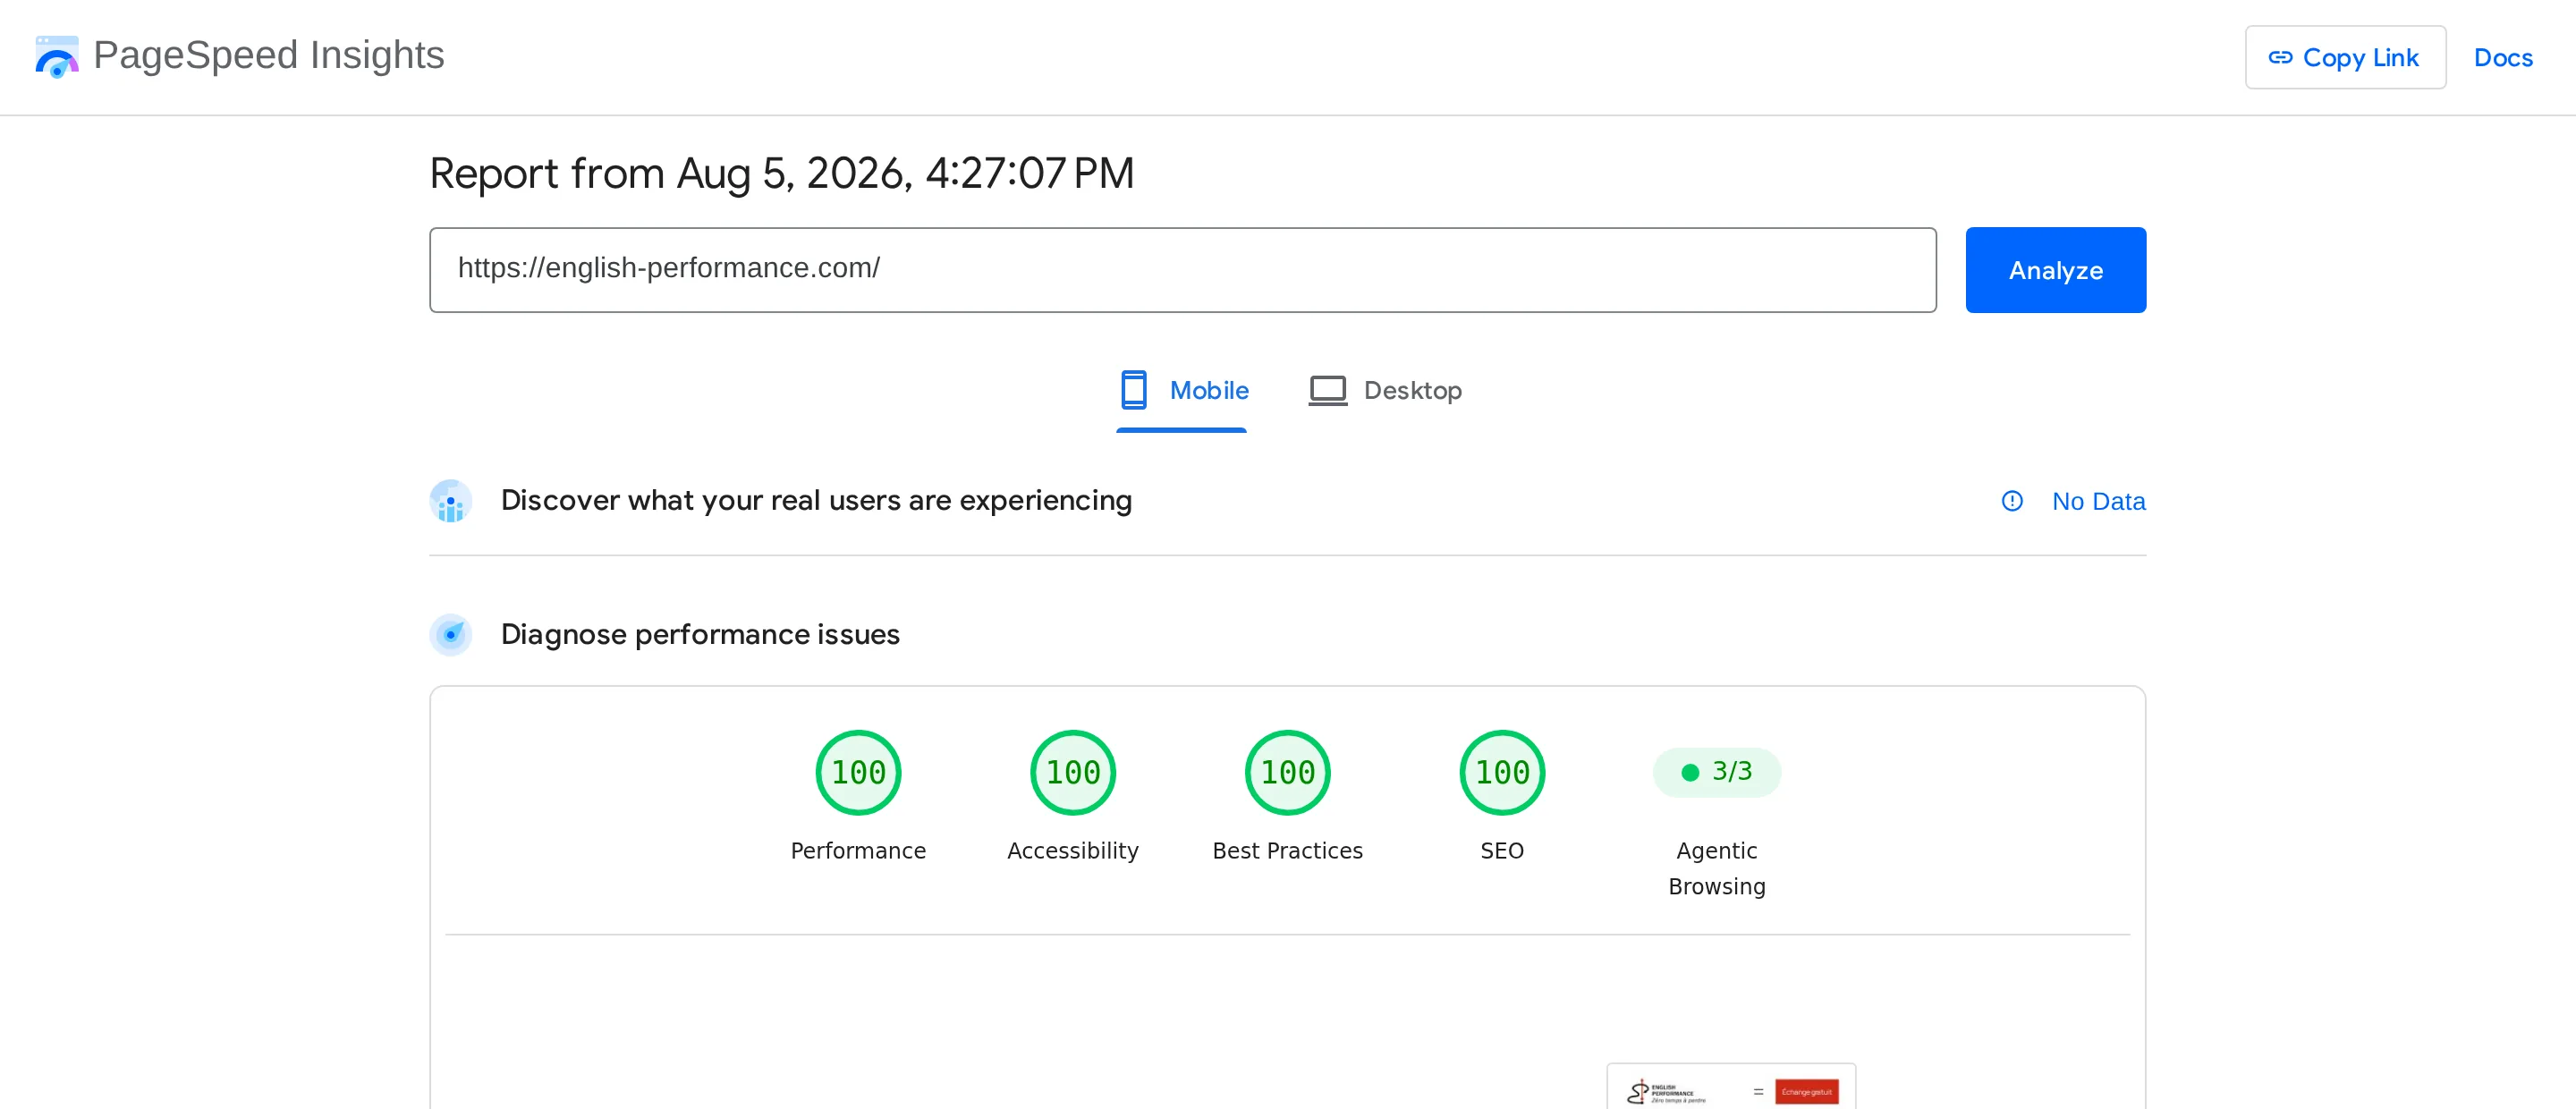Click the Best Practices label

1287,850
